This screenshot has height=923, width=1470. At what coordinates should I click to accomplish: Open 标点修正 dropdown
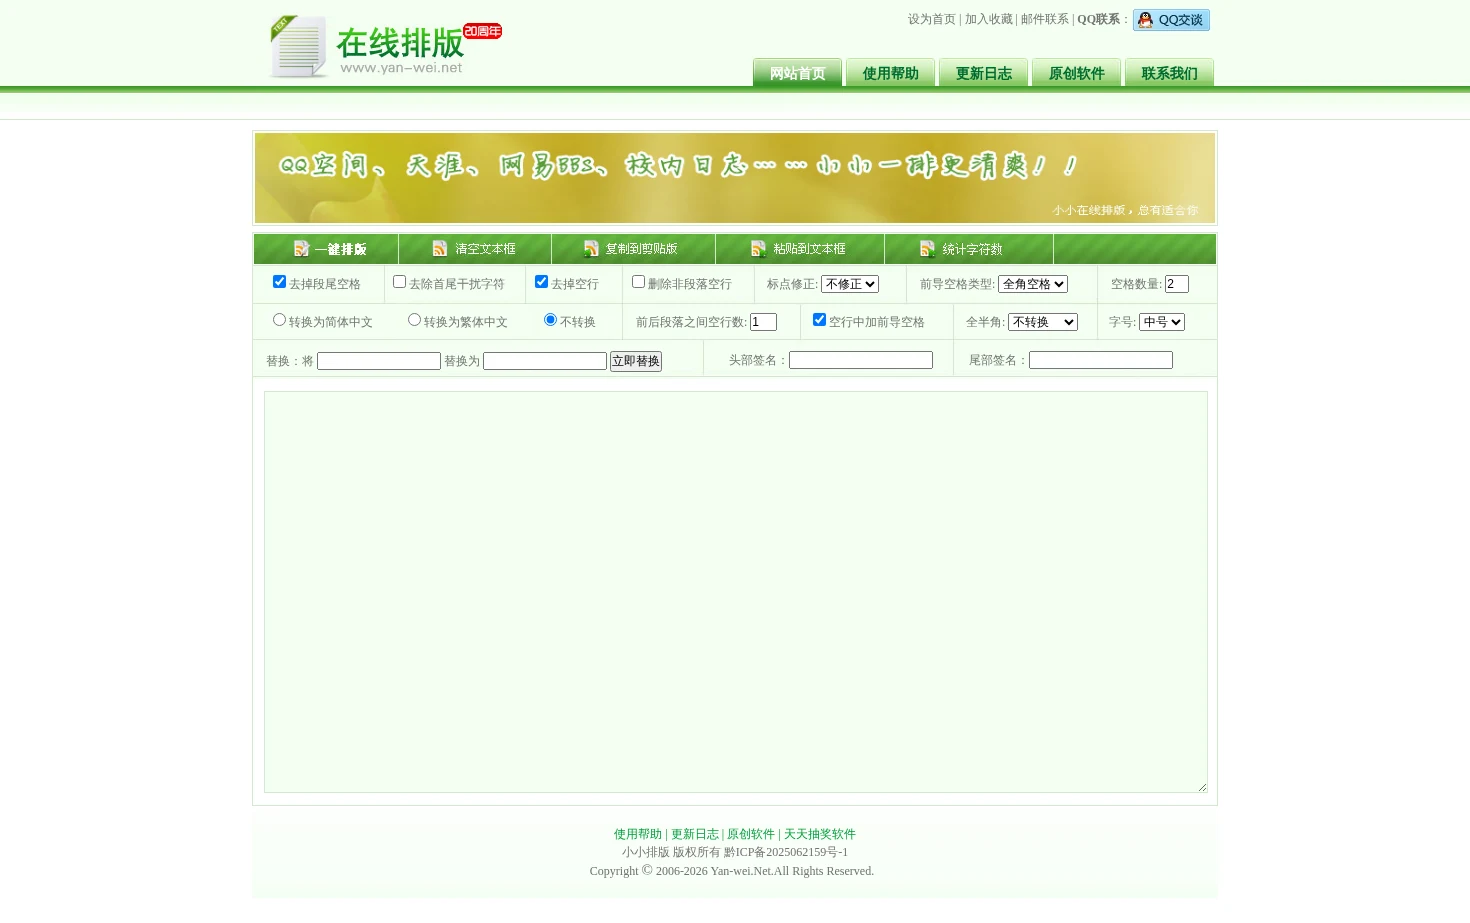click(x=850, y=284)
